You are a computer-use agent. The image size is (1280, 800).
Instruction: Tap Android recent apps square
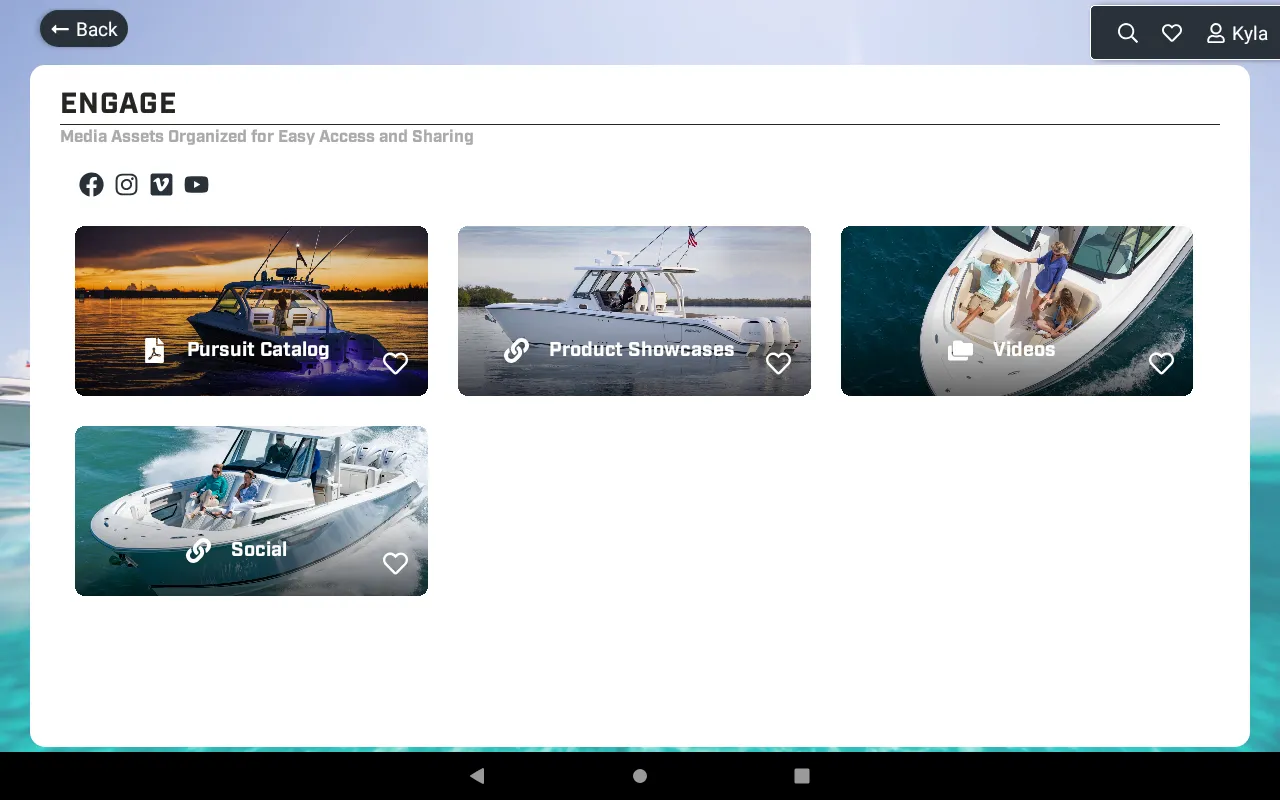click(x=801, y=775)
